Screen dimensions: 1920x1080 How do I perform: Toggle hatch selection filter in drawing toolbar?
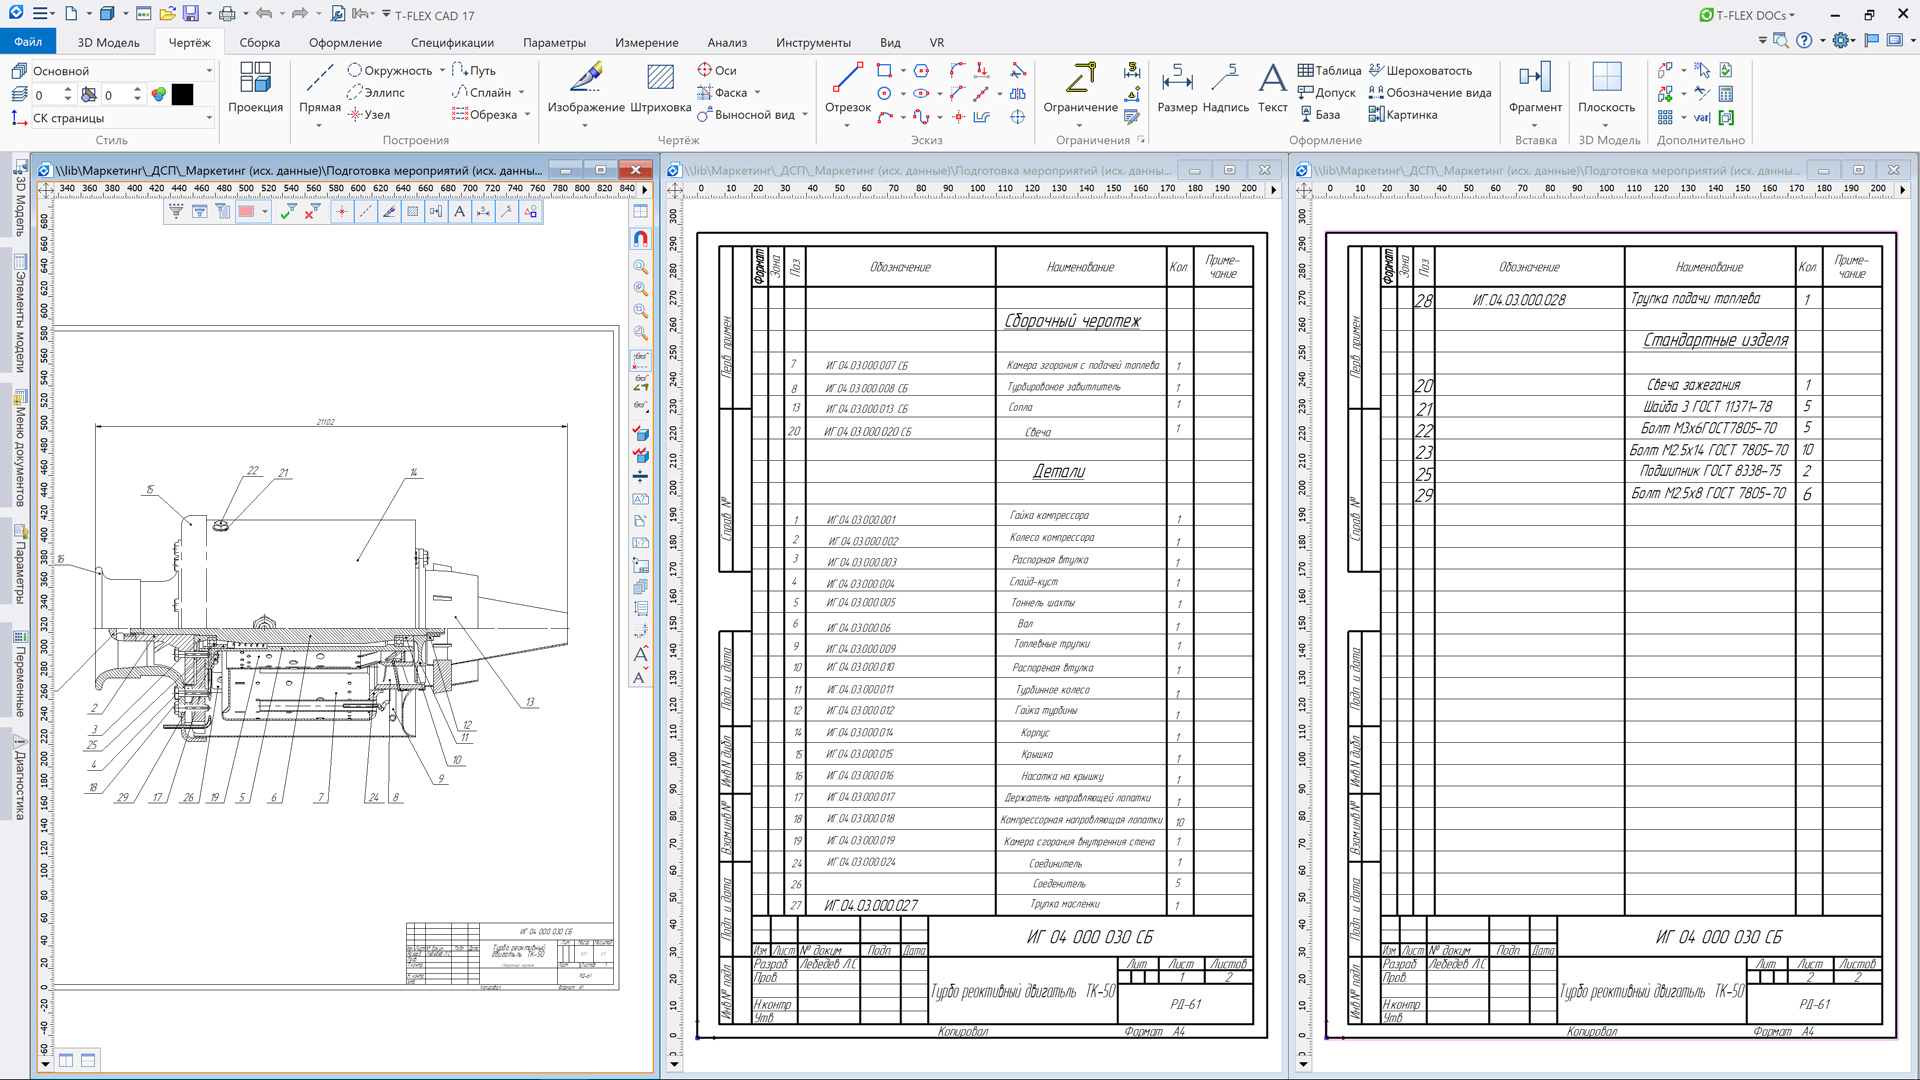click(413, 212)
